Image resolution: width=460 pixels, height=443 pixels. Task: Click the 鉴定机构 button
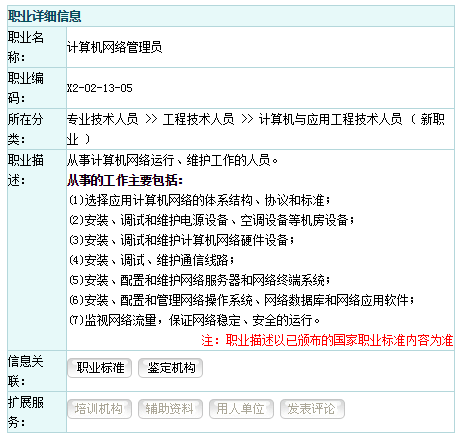(x=170, y=368)
